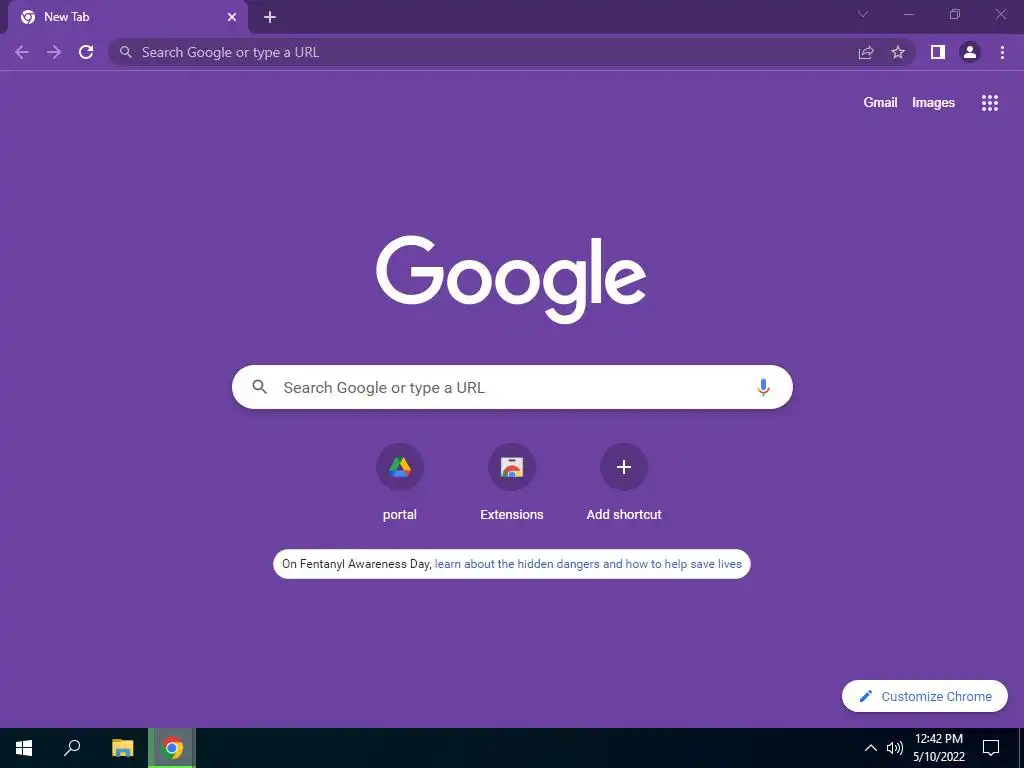Bookmark this tab with the star icon
The height and width of the screenshot is (768, 1024).
tap(898, 52)
